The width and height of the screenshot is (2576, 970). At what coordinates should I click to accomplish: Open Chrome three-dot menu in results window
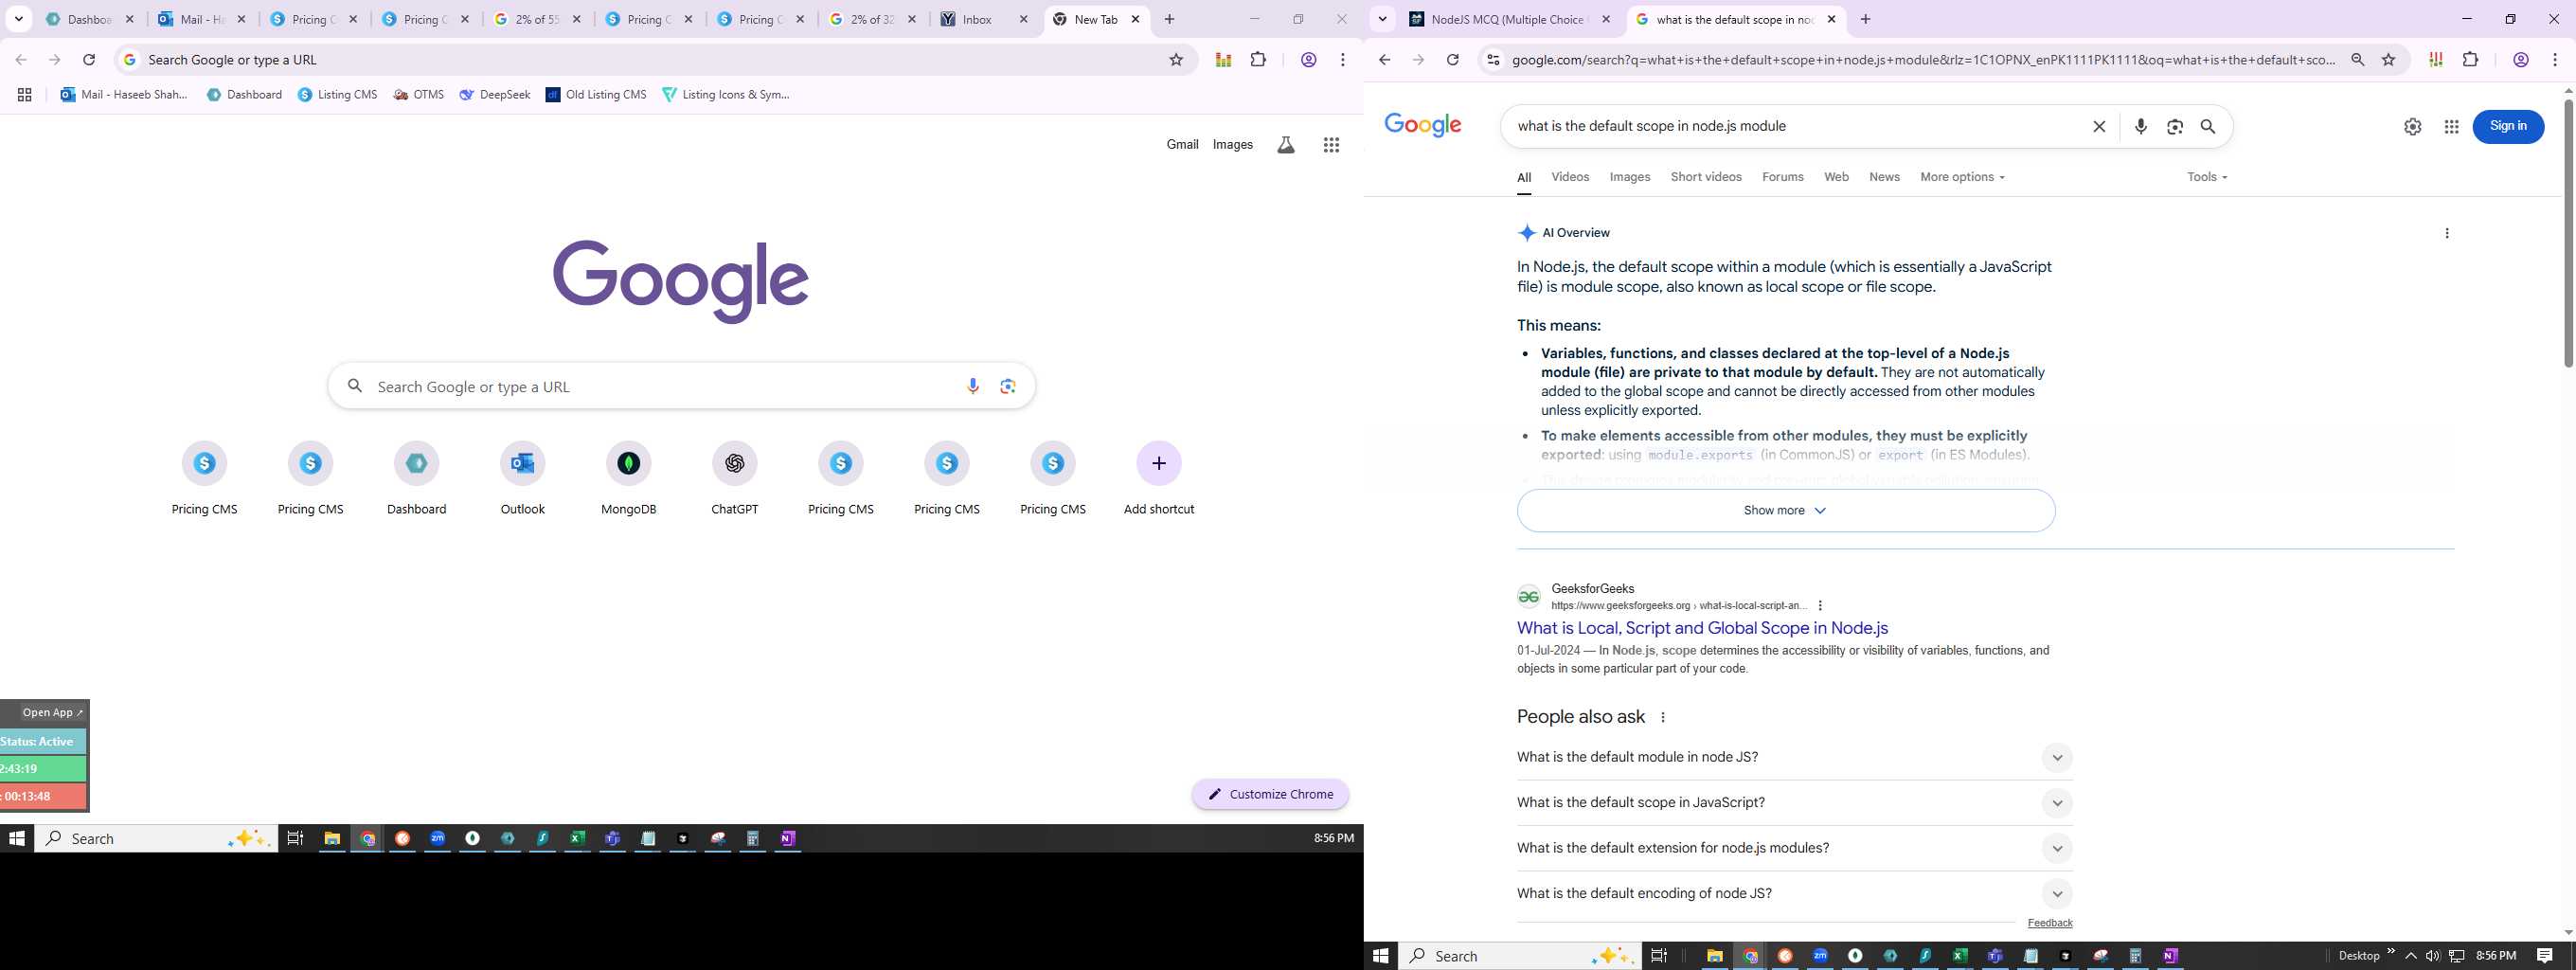click(2555, 60)
